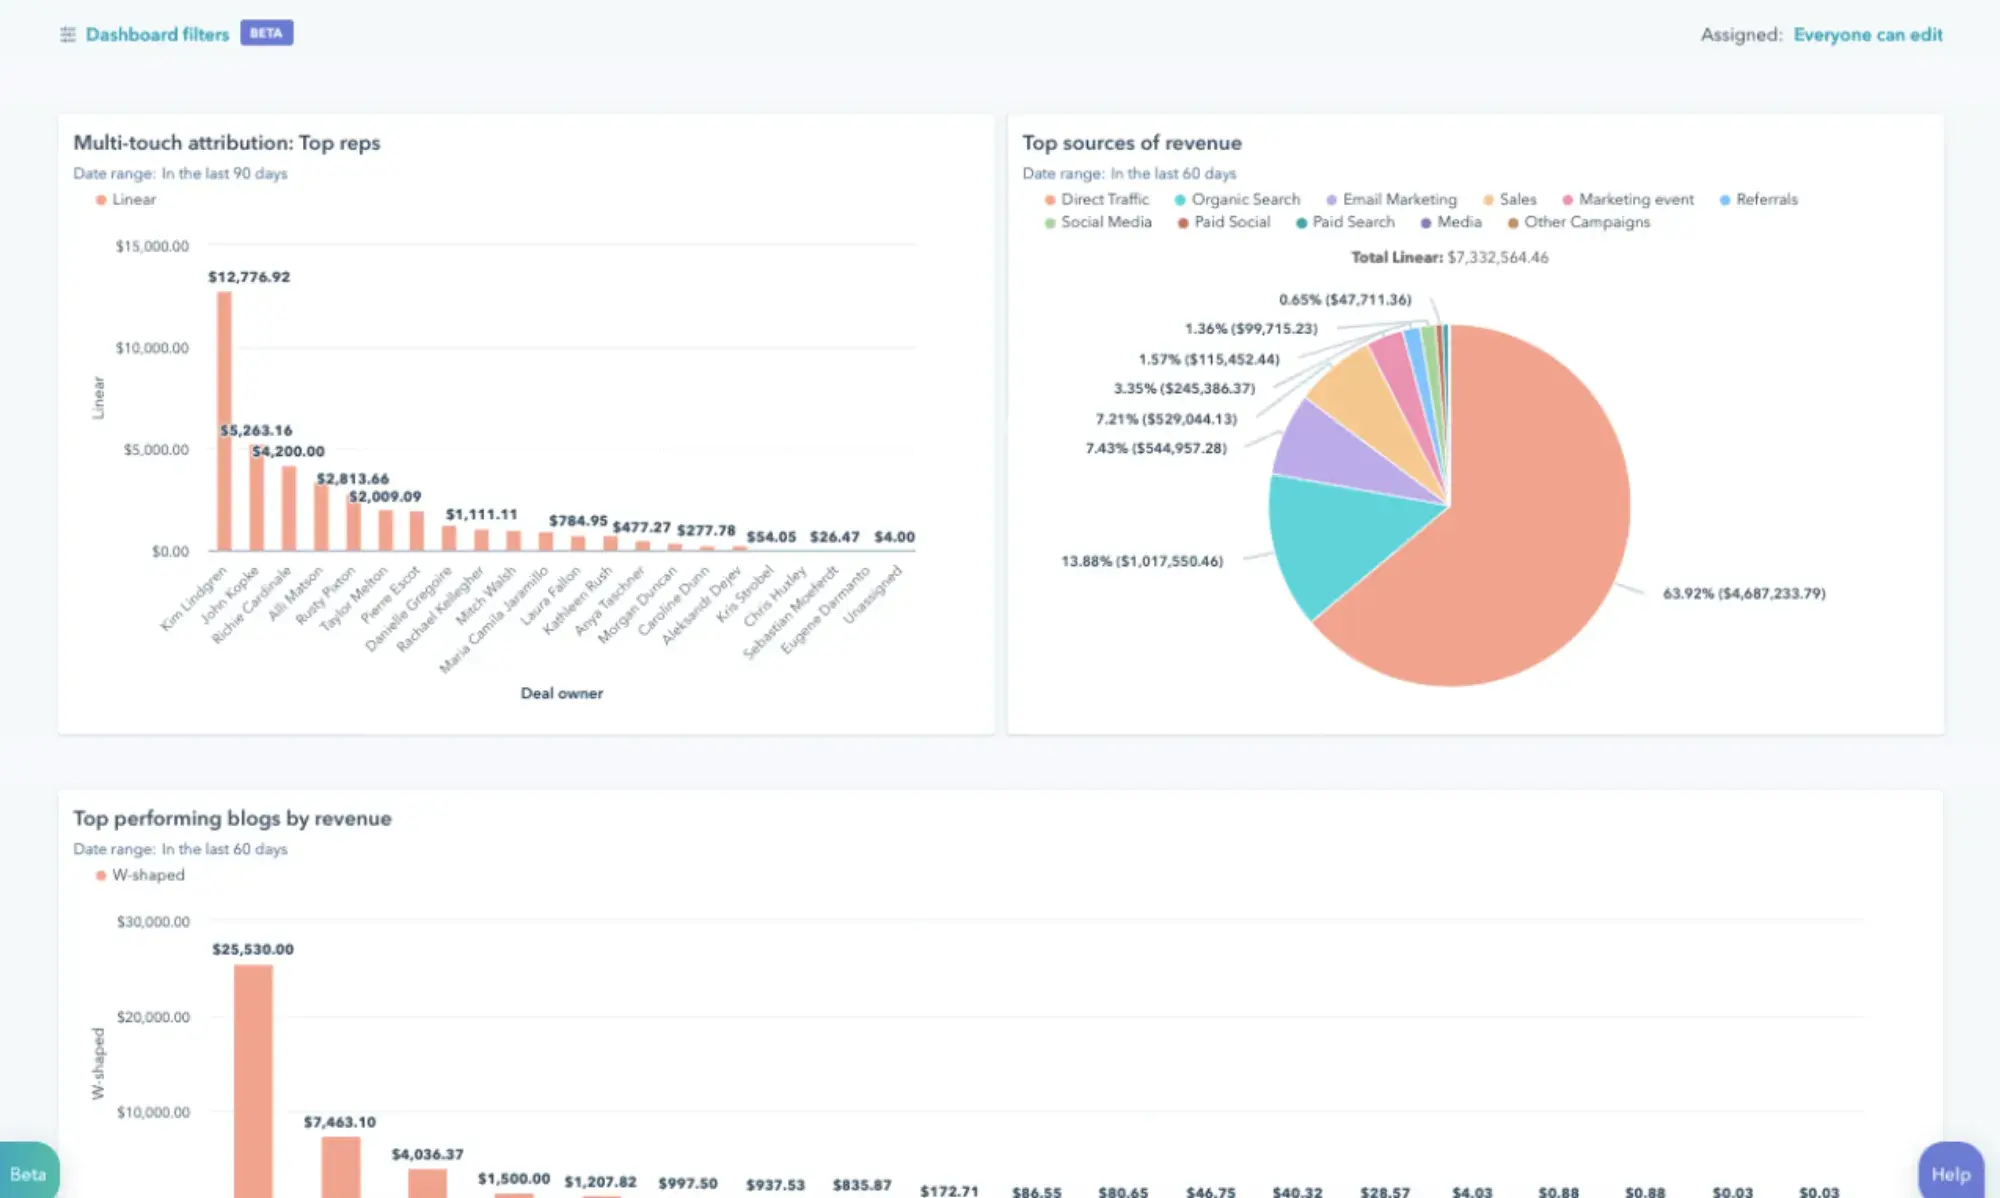Click the Help button
2000x1198 pixels.
pos(1951,1172)
